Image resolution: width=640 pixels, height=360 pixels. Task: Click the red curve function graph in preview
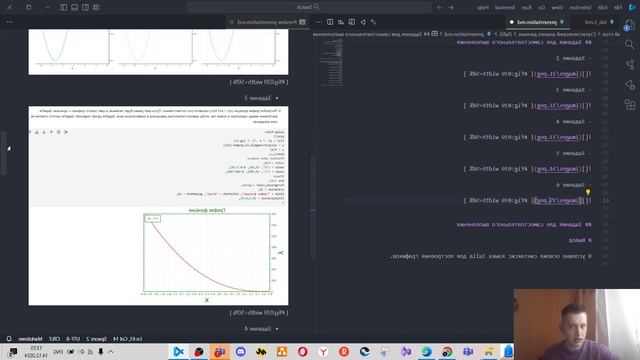point(207,252)
